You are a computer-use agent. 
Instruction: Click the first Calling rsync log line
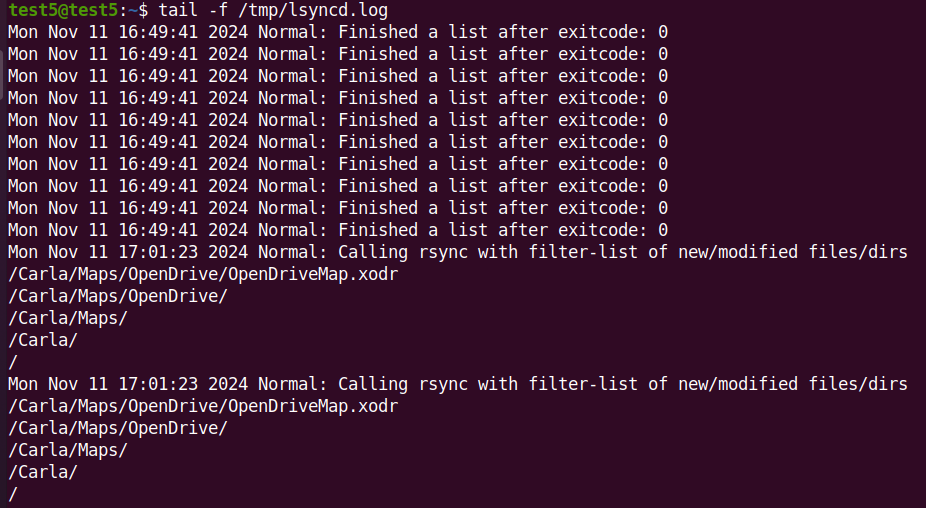click(457, 252)
